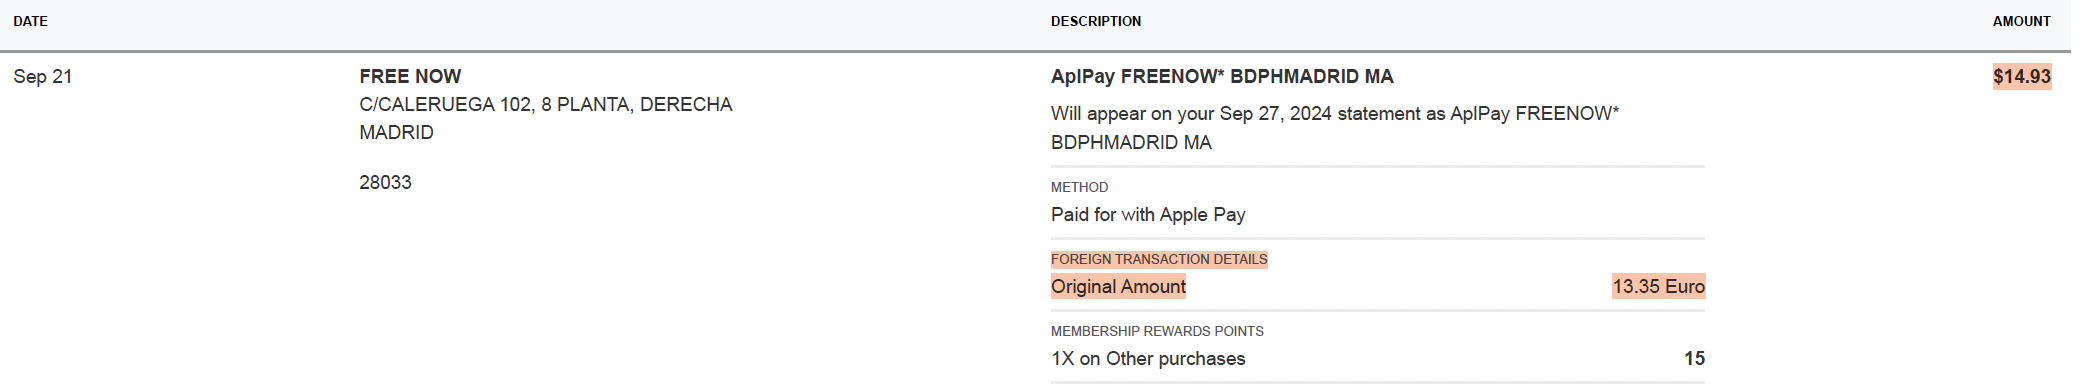Click the 15 rewards points value
This screenshot has height=388, width=2086.
point(1694,359)
